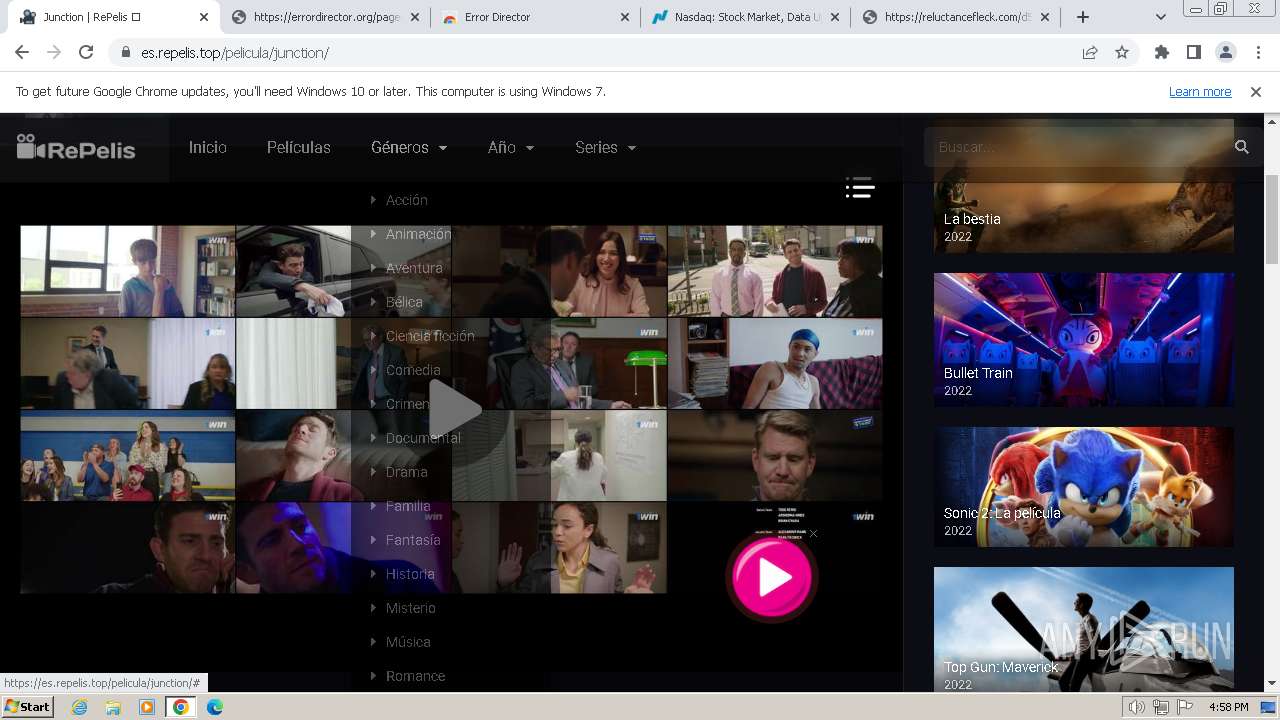The image size is (1280, 720).
Task: Expand the Géneros dropdown menu
Action: (409, 147)
